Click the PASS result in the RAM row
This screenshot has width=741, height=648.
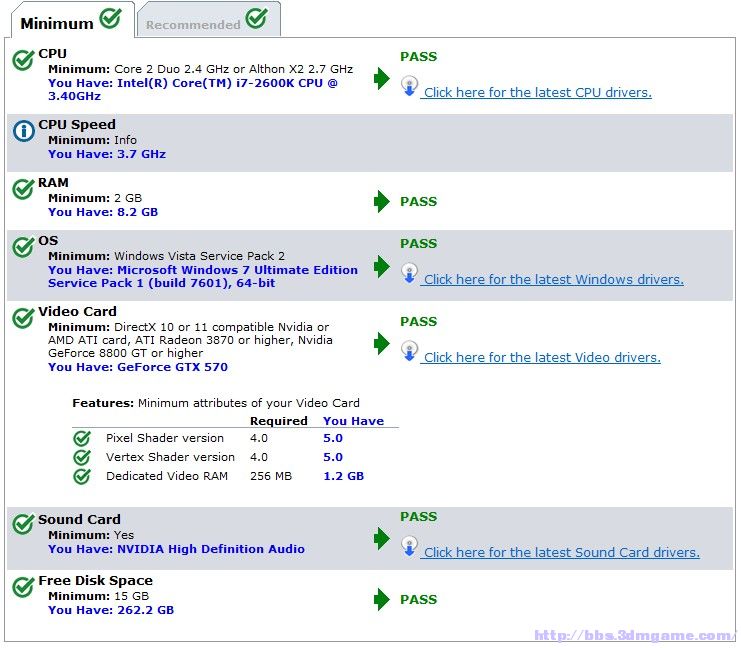click(419, 202)
